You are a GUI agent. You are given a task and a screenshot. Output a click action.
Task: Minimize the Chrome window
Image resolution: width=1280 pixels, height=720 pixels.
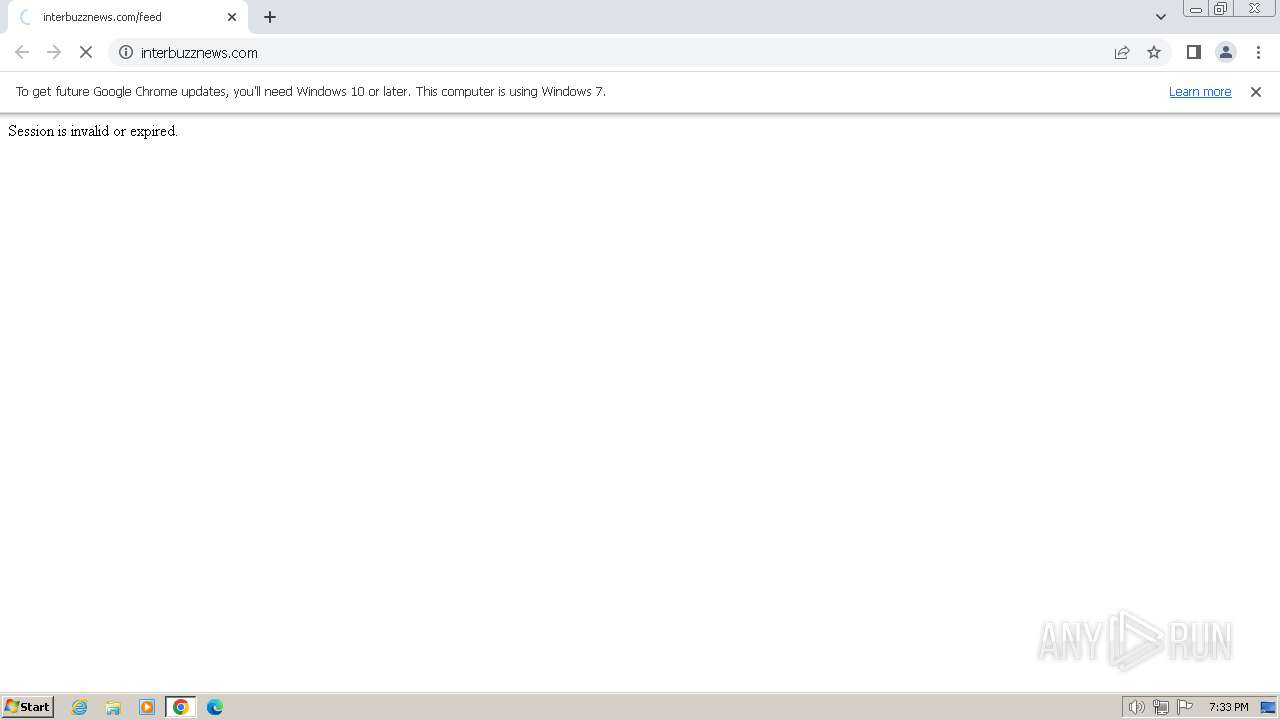coord(1196,9)
